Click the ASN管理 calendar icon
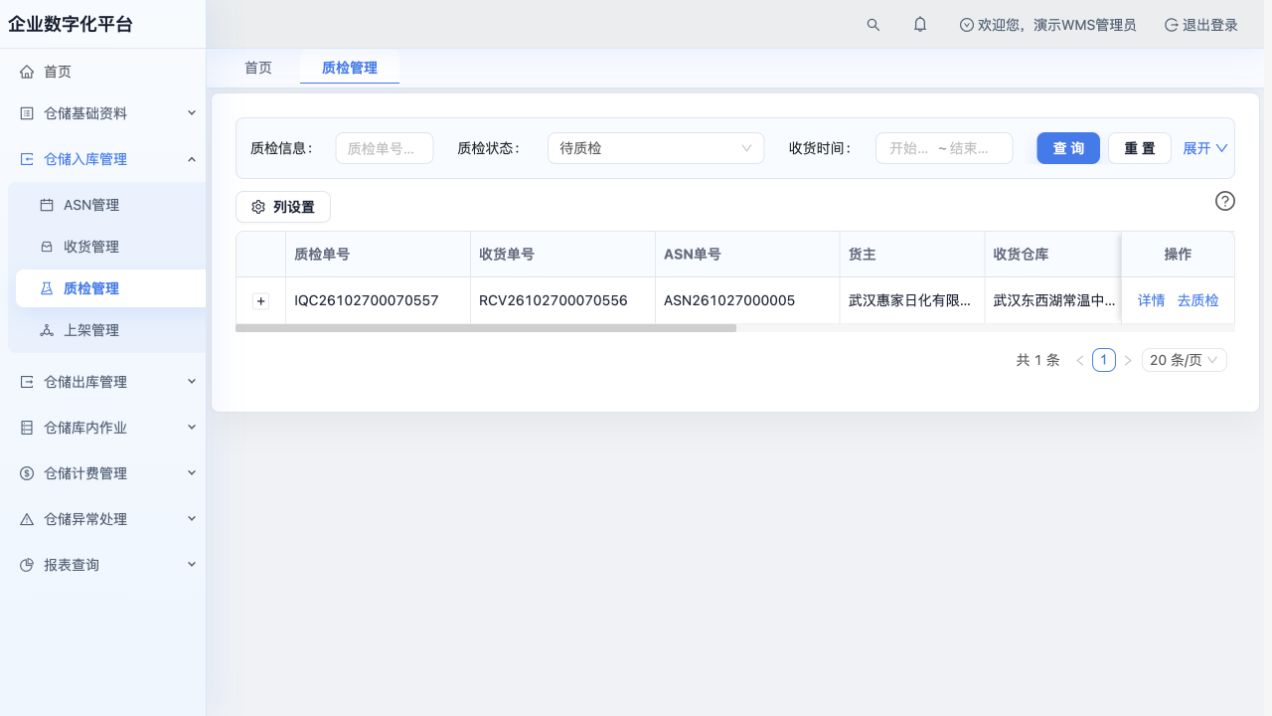Viewport: 1272px width, 716px height. coord(47,205)
